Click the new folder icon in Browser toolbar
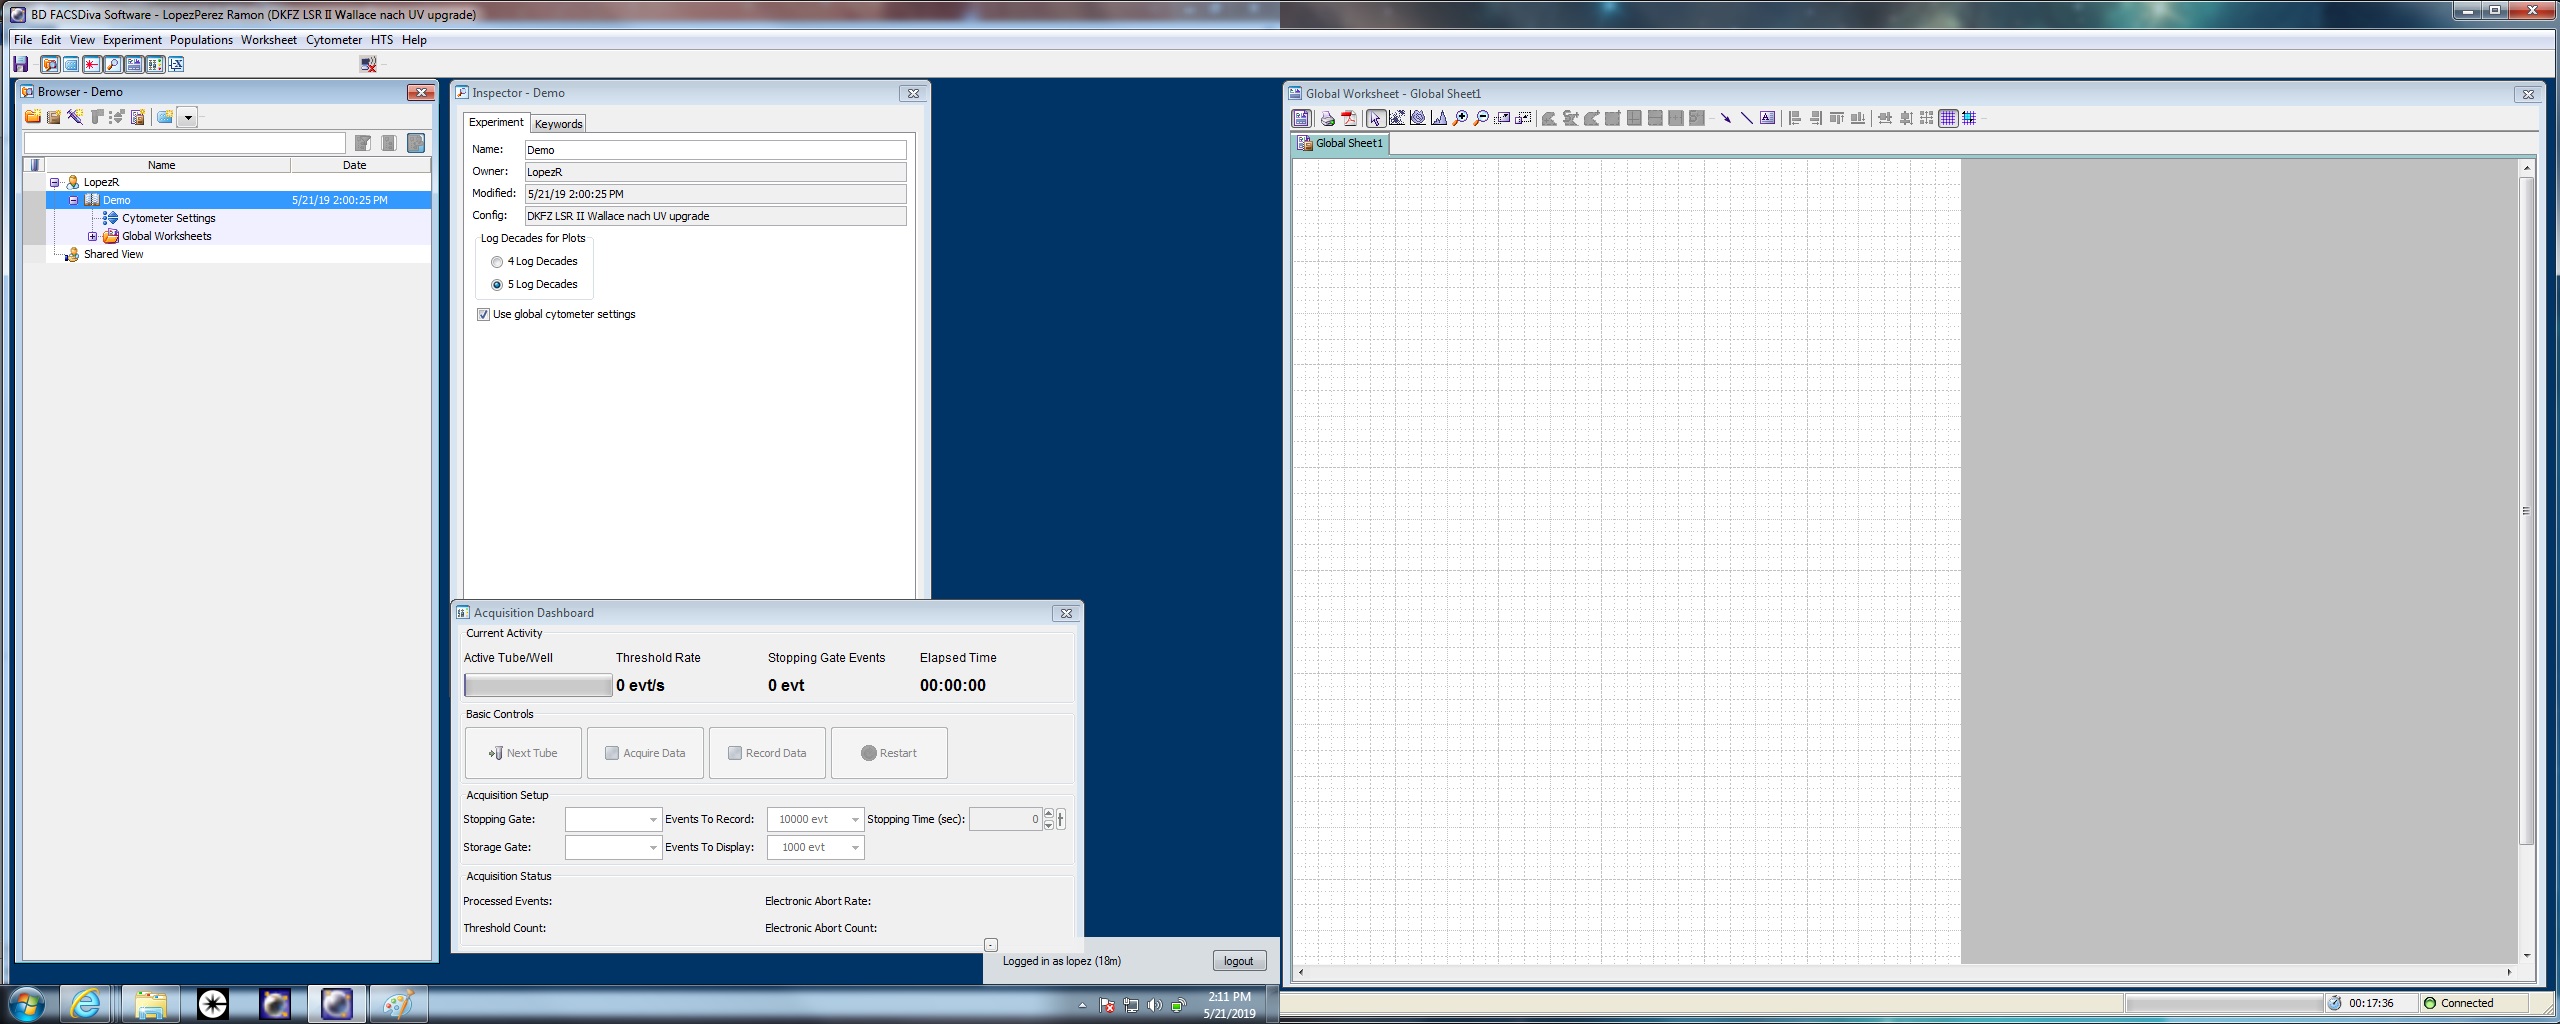The width and height of the screenshot is (2560, 1024). [33, 117]
